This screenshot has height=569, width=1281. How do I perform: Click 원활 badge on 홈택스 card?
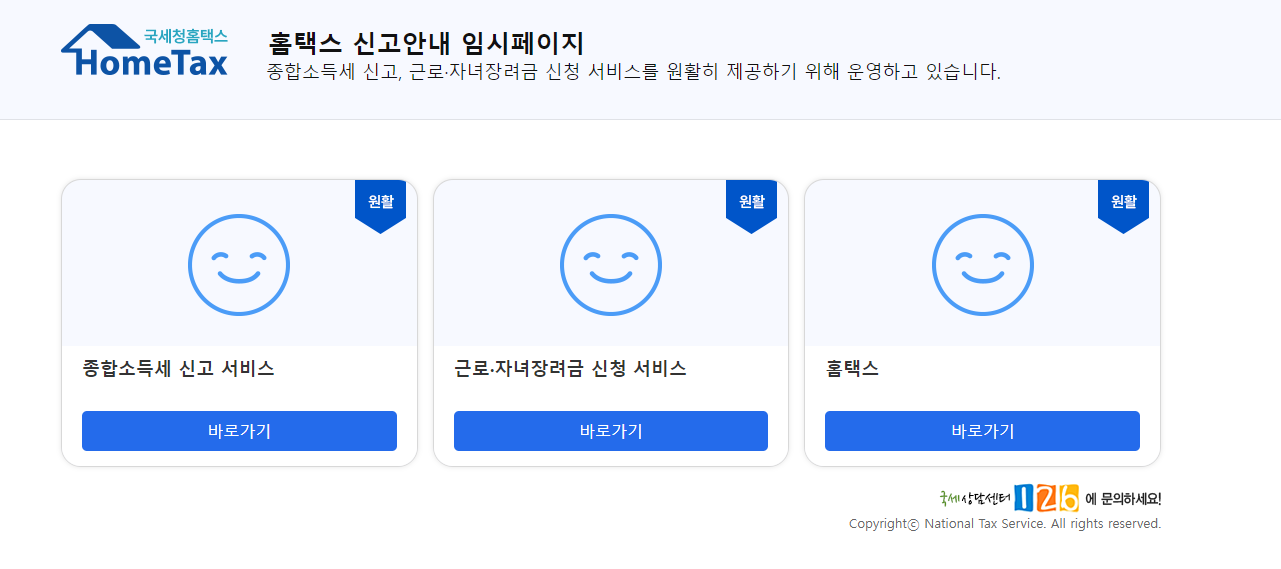click(1123, 206)
